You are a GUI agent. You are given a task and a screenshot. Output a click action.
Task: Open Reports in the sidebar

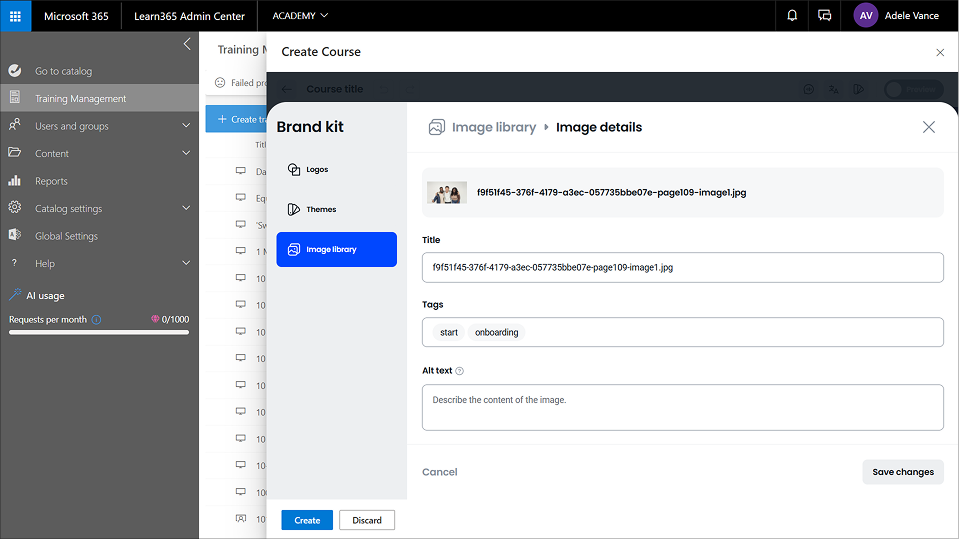pos(51,181)
